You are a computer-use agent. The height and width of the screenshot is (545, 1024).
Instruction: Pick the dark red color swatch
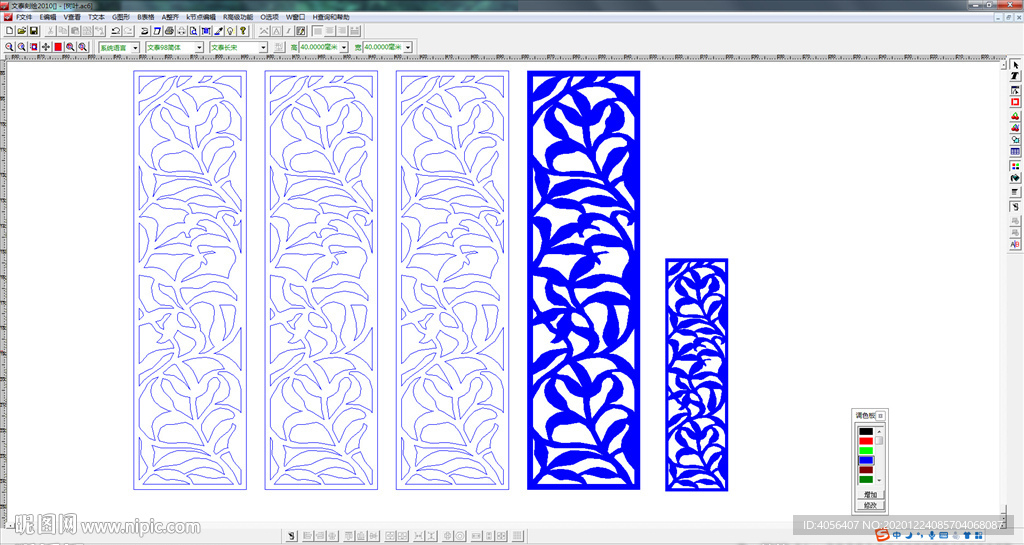point(866,470)
